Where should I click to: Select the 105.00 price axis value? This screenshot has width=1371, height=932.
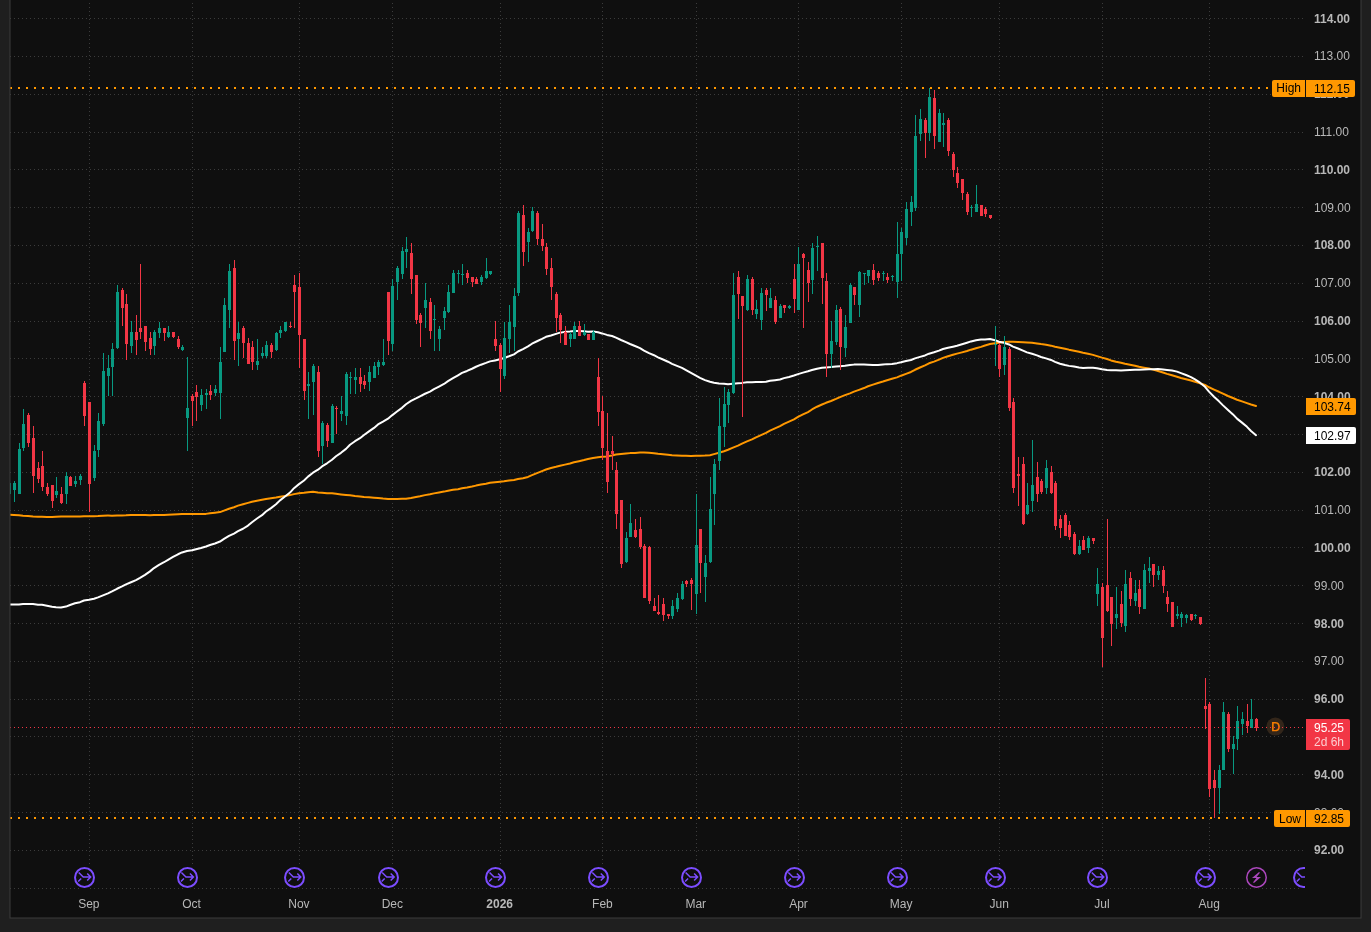[x=1331, y=359]
